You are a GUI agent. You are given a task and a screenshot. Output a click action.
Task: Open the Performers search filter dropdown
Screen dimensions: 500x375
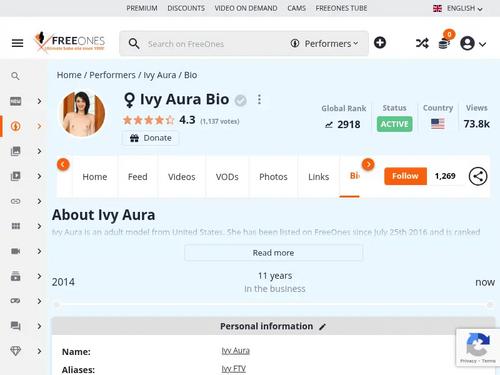[324, 44]
